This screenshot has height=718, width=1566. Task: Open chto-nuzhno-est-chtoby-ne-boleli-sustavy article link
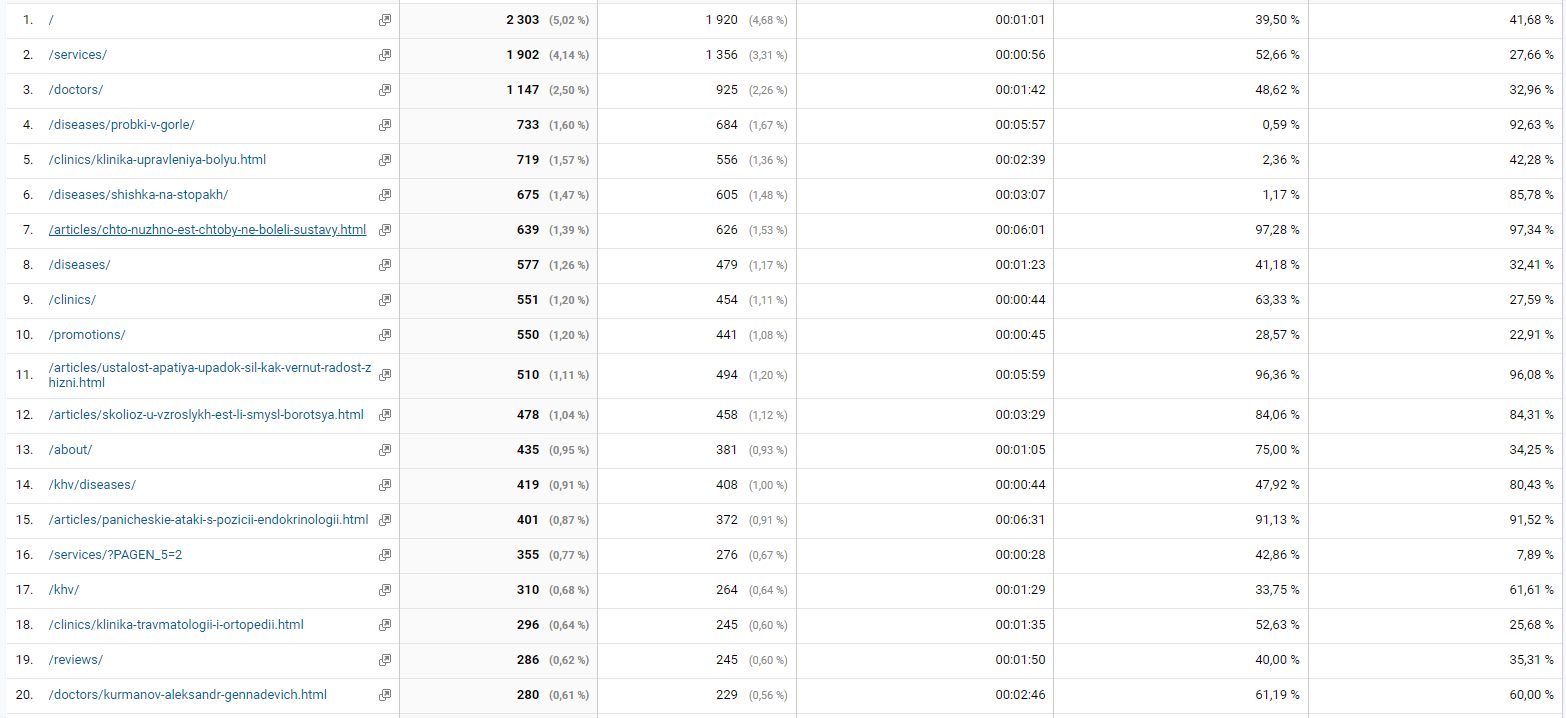click(x=207, y=230)
